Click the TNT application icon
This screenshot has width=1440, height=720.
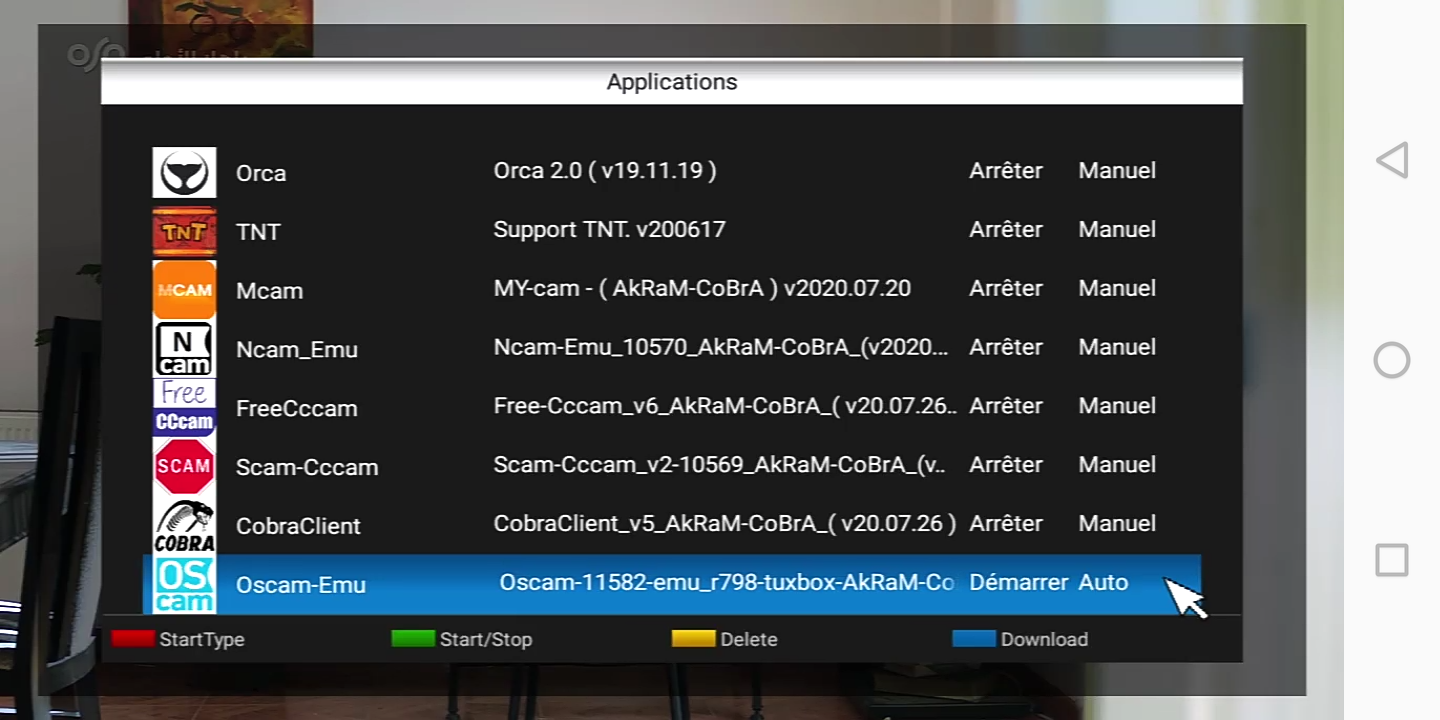tap(184, 231)
